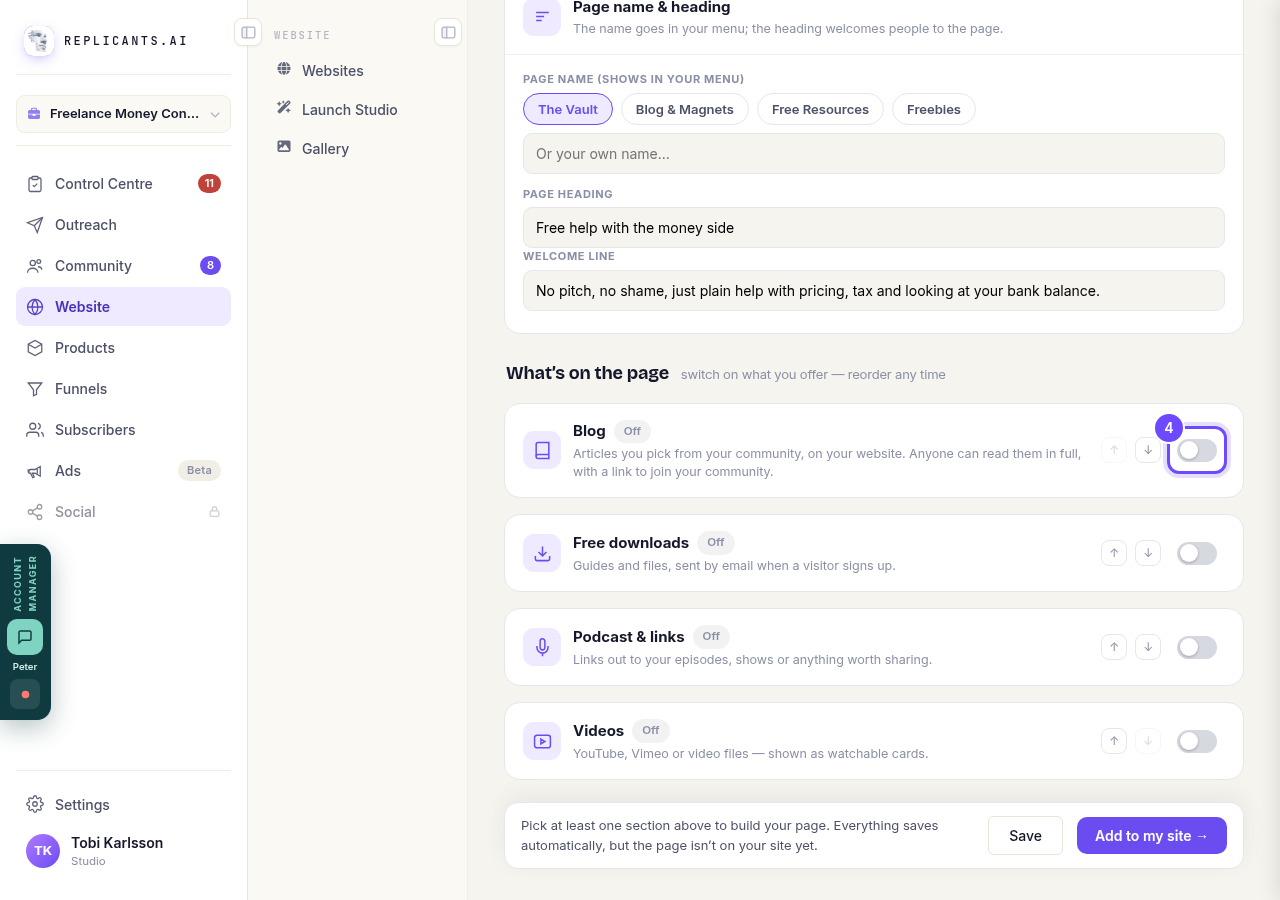Click the custom page name field

874,154
